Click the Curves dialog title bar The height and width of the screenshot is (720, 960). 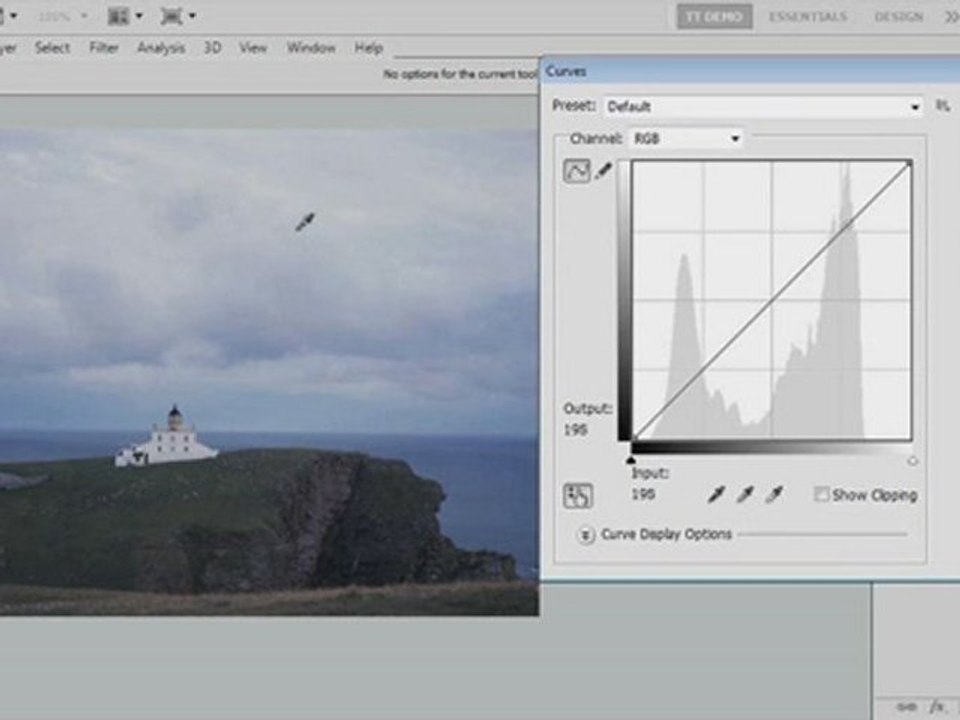[750, 71]
